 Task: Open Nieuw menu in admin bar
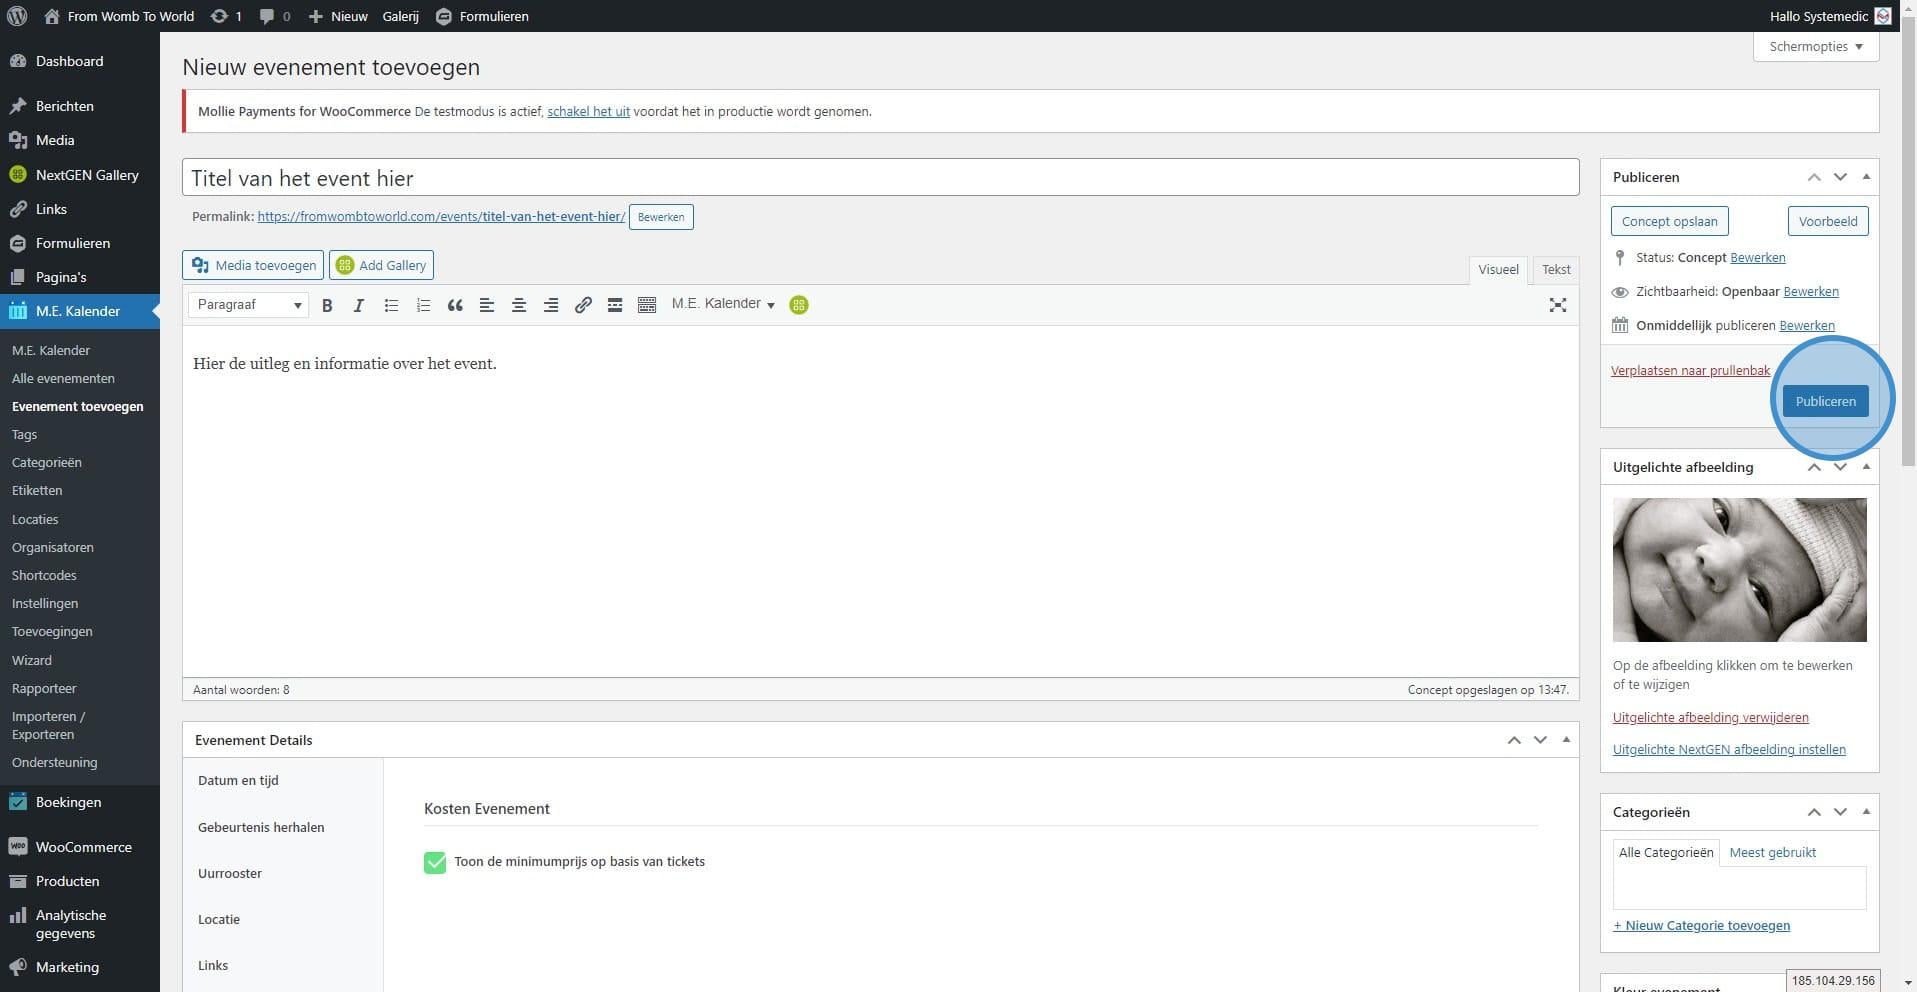(337, 16)
